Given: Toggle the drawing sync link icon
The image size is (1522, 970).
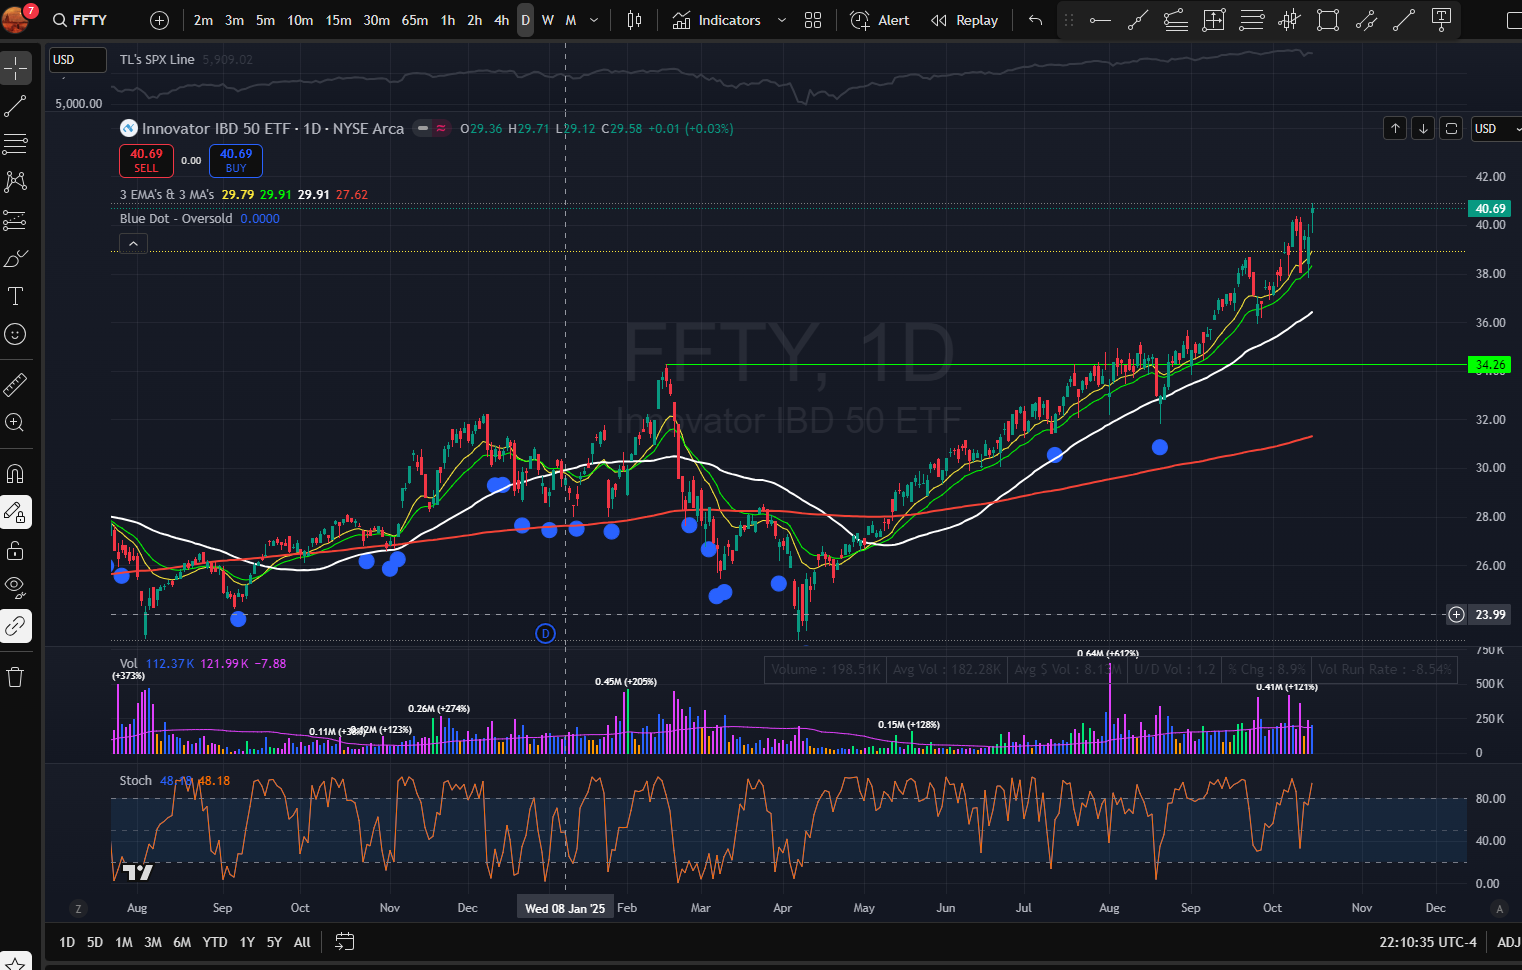Looking at the screenshot, I should pyautogui.click(x=16, y=626).
